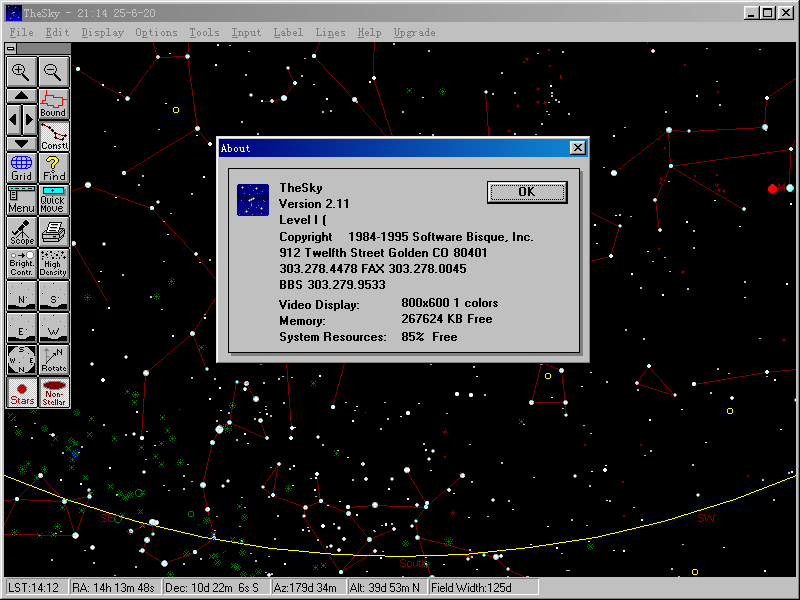Toggle the High Density stars button
Viewport: 800px width, 600px height.
point(54,264)
